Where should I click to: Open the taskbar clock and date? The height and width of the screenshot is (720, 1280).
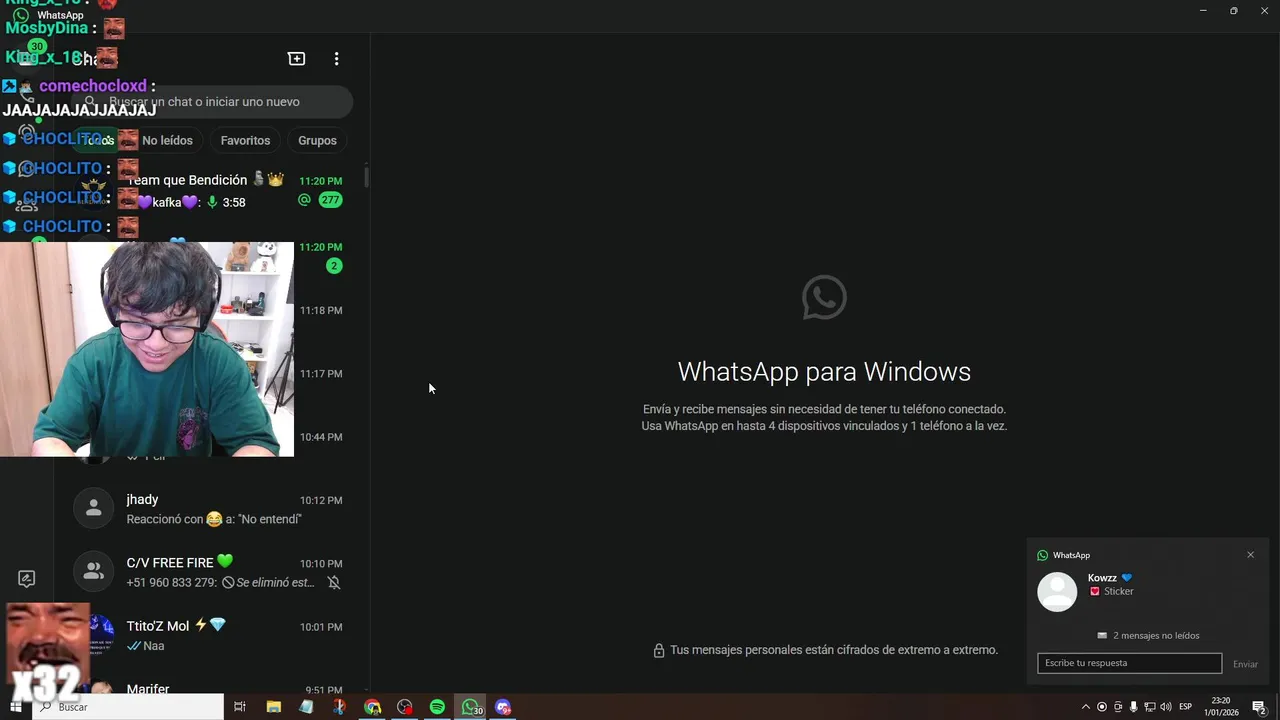click(x=1221, y=707)
